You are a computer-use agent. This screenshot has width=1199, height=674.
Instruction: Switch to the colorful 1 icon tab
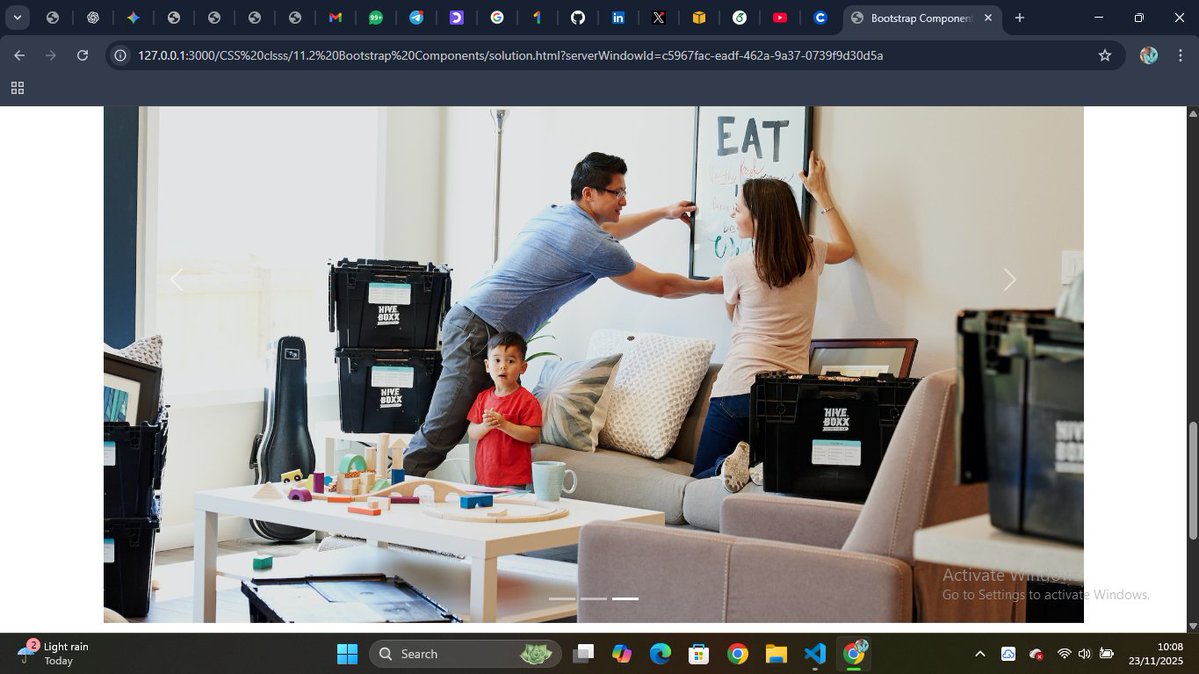pos(538,18)
